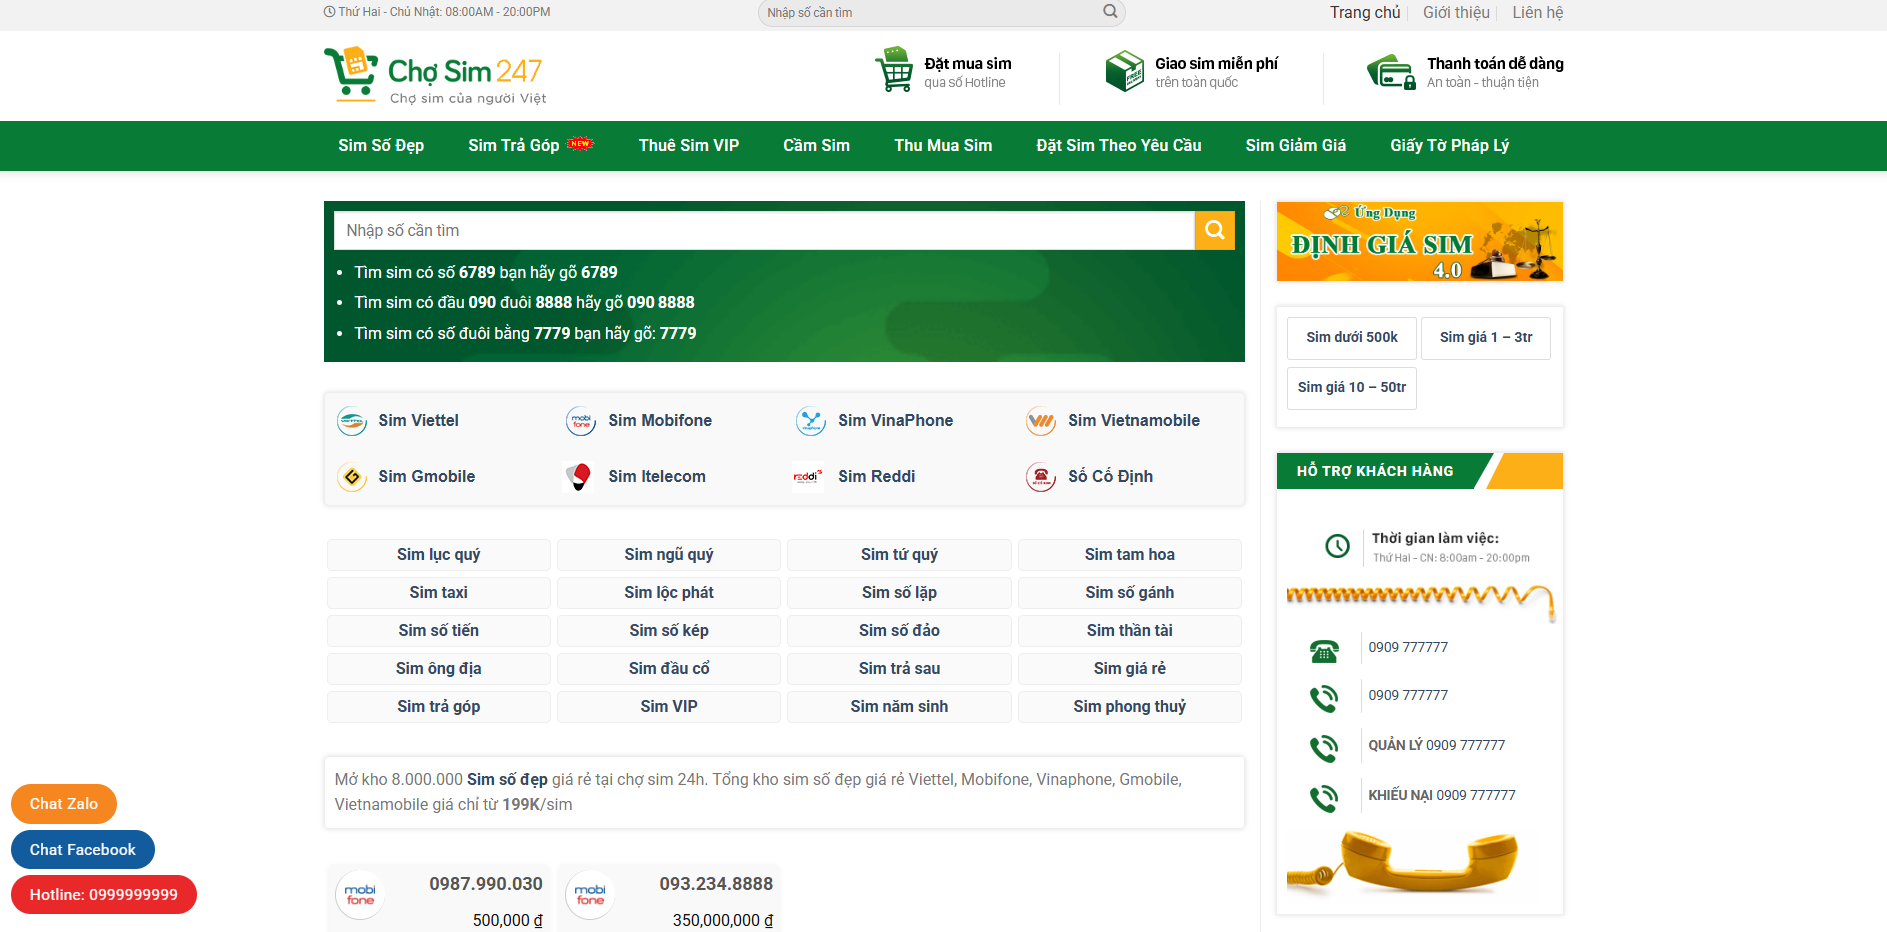This screenshot has height=932, width=1887.
Task: Choose Sim tứ quý category
Action: [x=899, y=555]
